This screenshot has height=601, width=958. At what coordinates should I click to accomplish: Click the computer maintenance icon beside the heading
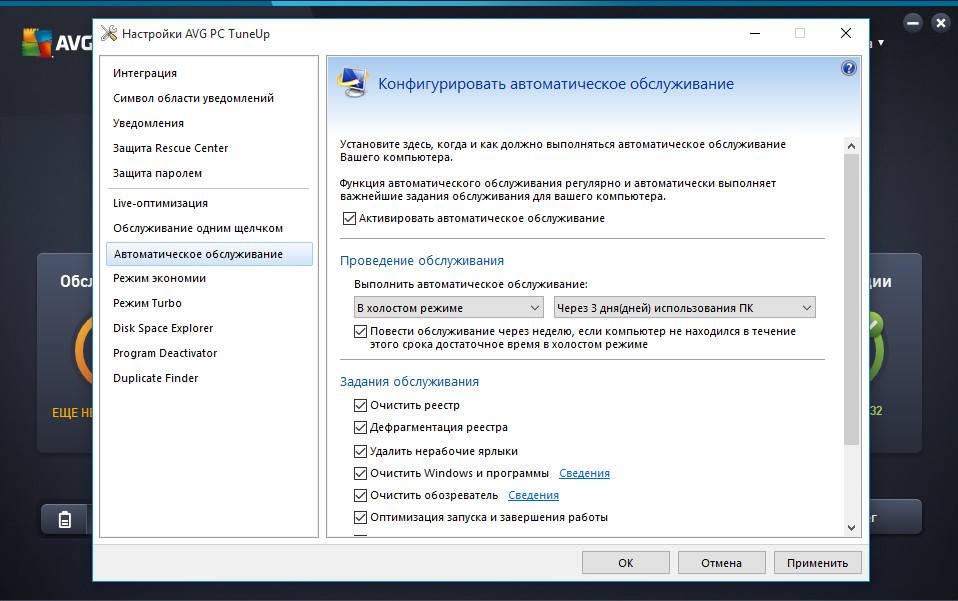point(354,83)
